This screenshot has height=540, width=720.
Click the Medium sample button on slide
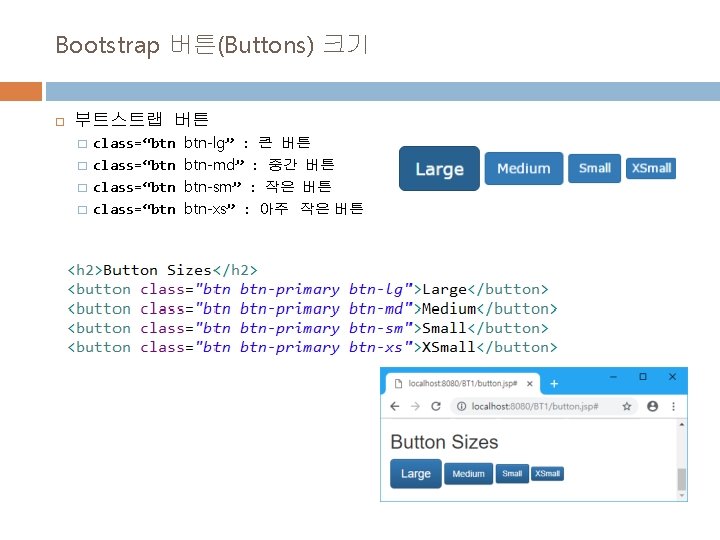tap(523, 169)
